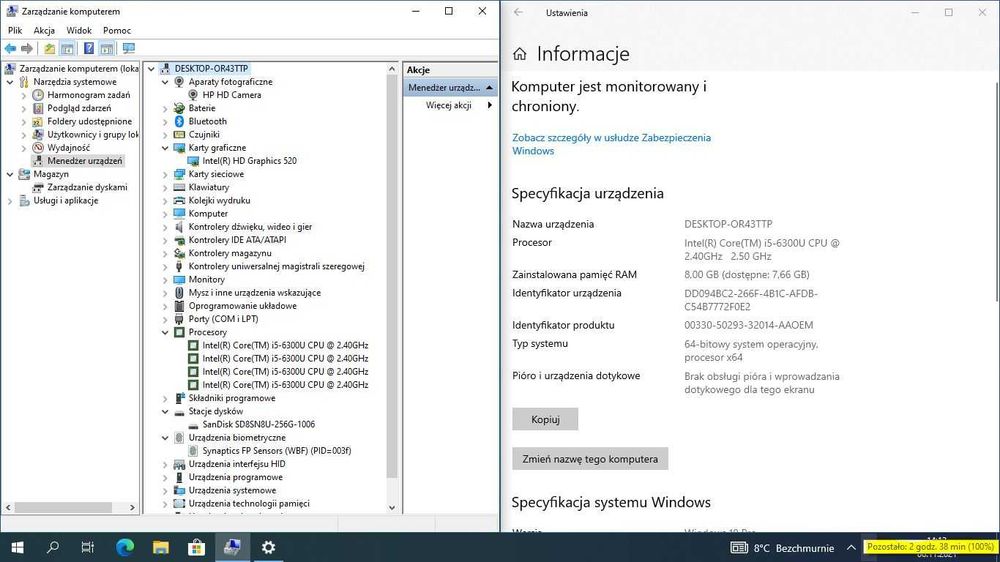Expand Klawiatury category

[165, 188]
